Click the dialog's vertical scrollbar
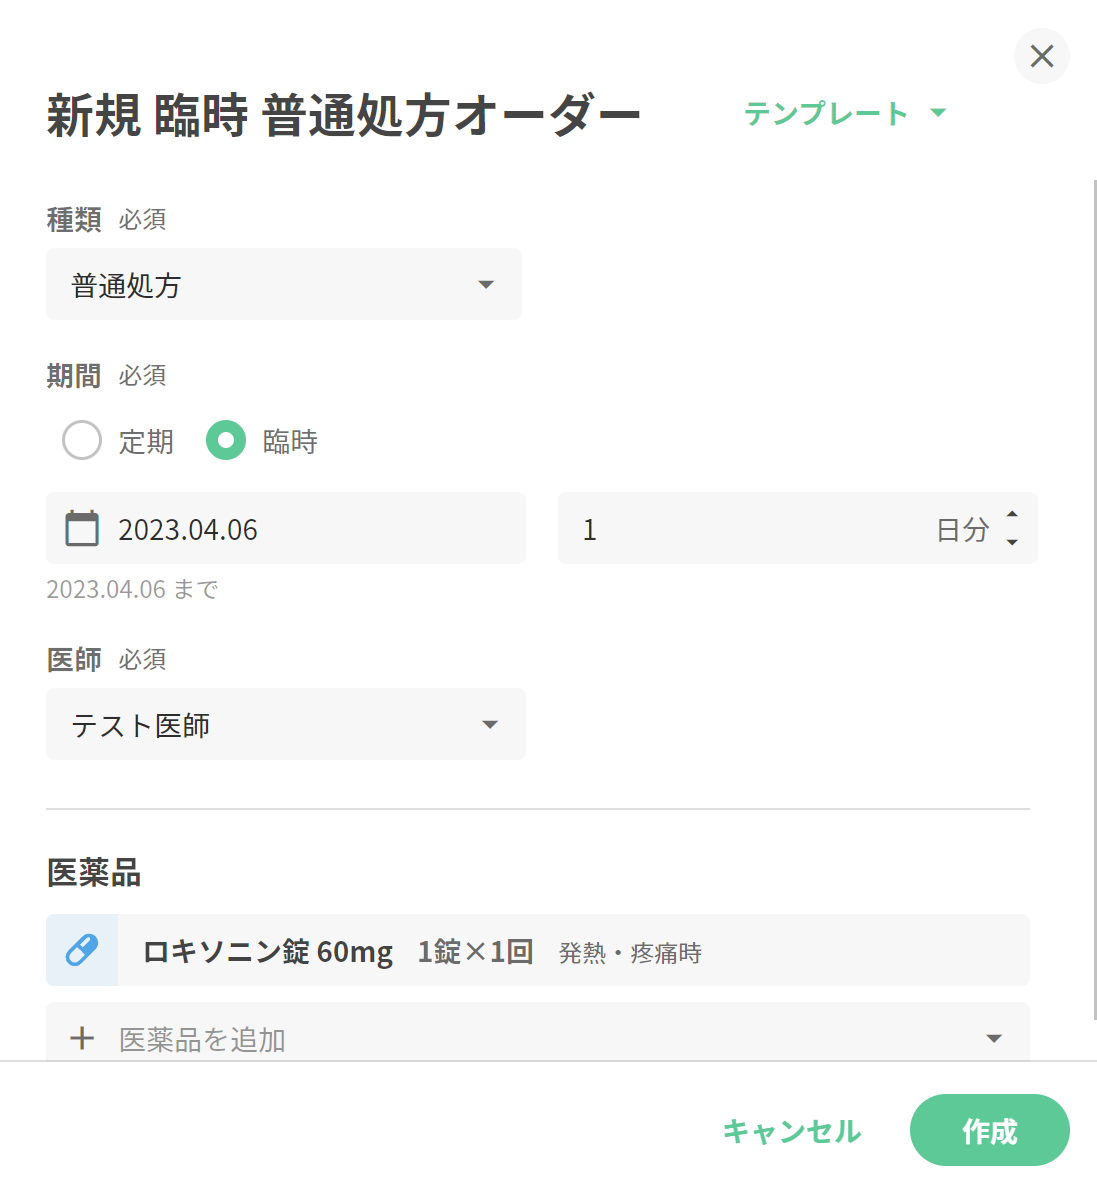Viewport: 1097px width, 1193px height. click(x=1095, y=600)
